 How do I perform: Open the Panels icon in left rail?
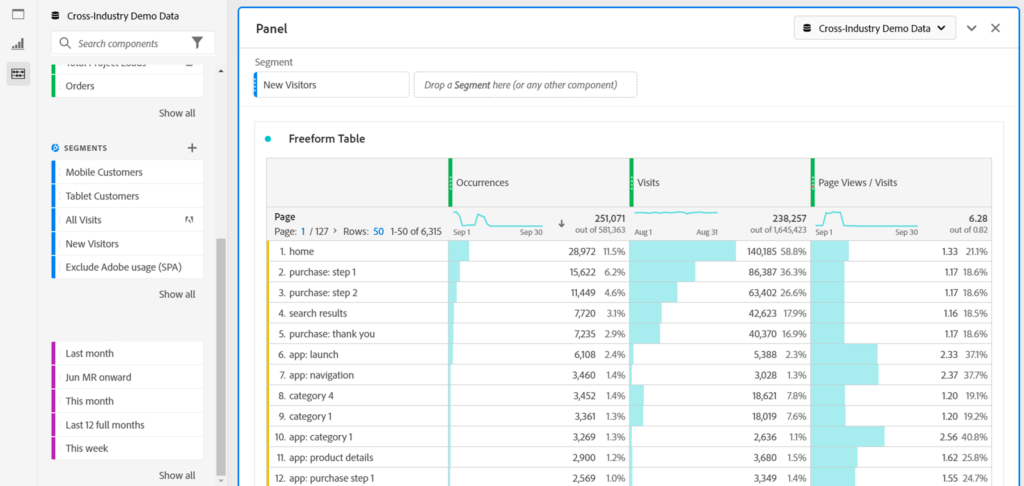(x=18, y=14)
